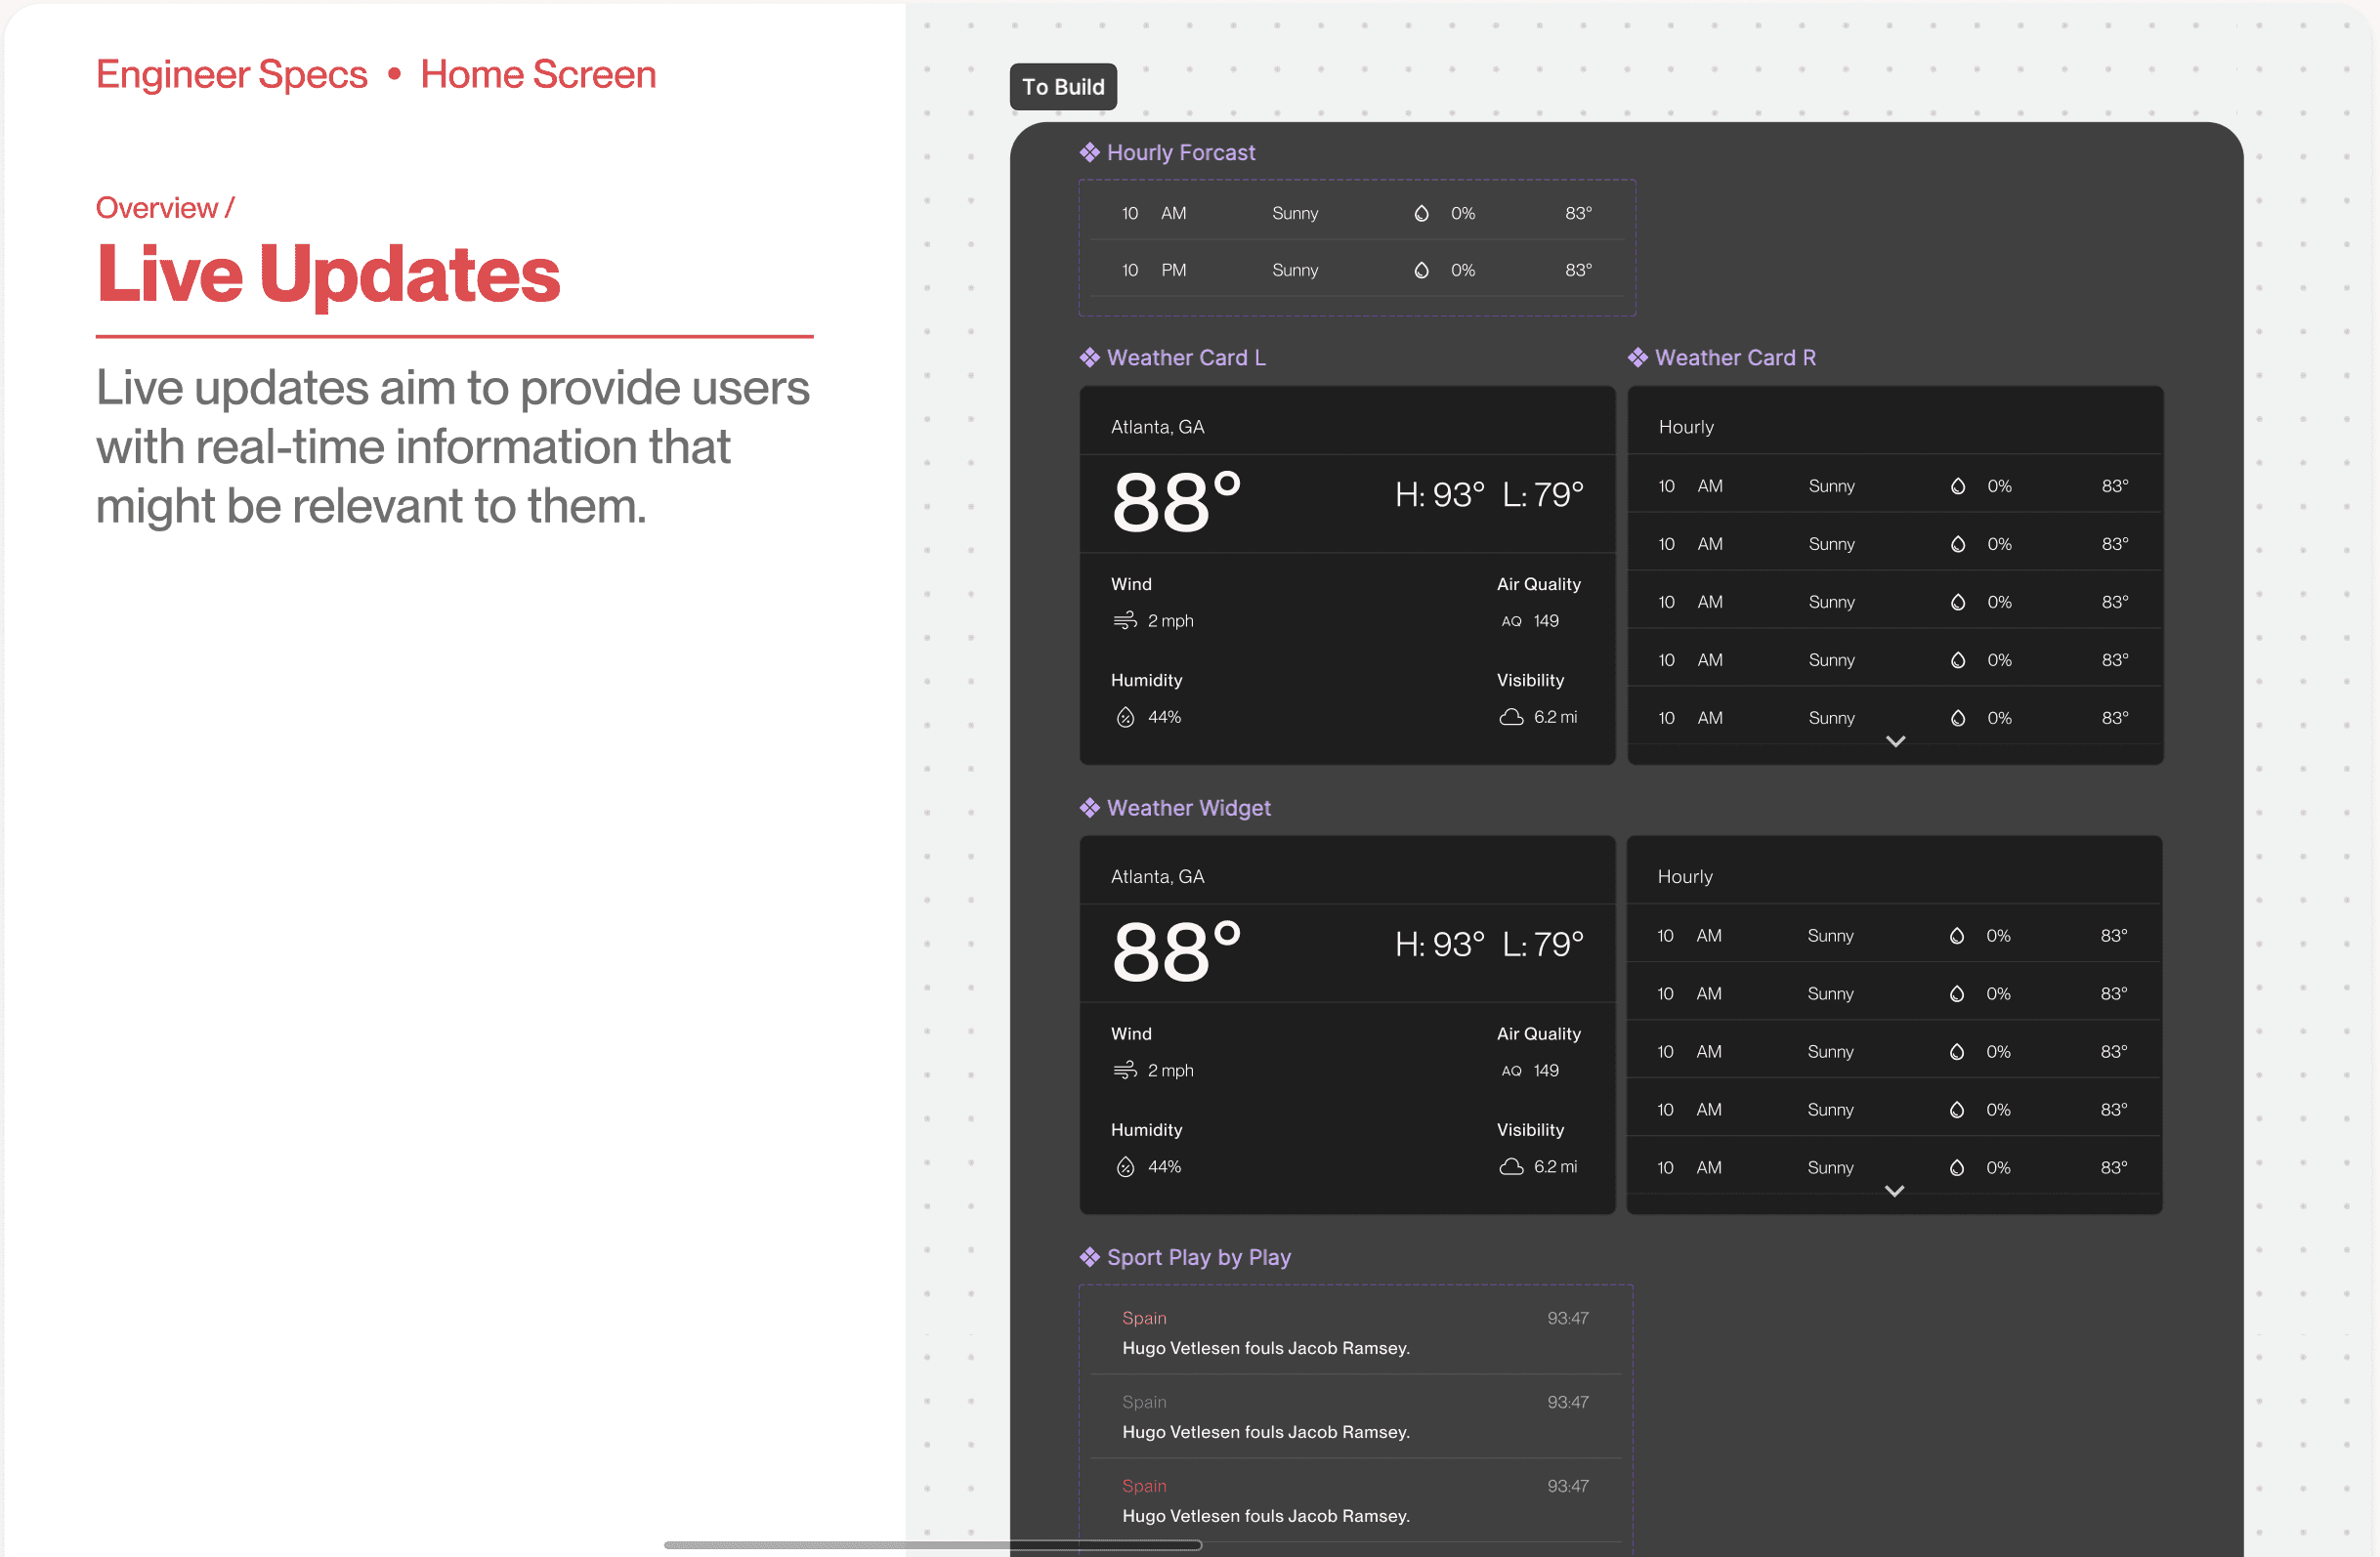
Task: Click component icon beside Weather Widget label
Action: [1089, 807]
